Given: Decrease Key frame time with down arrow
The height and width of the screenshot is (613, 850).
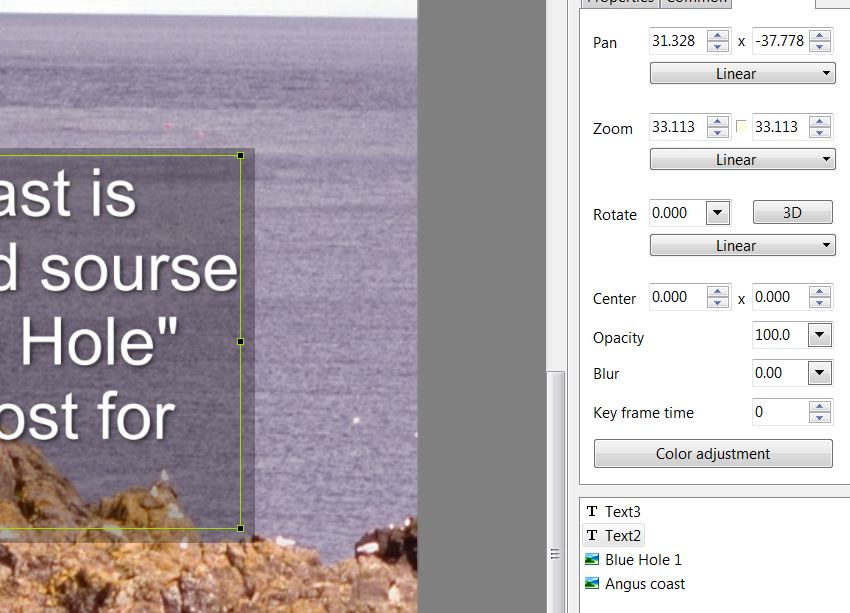Looking at the screenshot, I should 820,418.
